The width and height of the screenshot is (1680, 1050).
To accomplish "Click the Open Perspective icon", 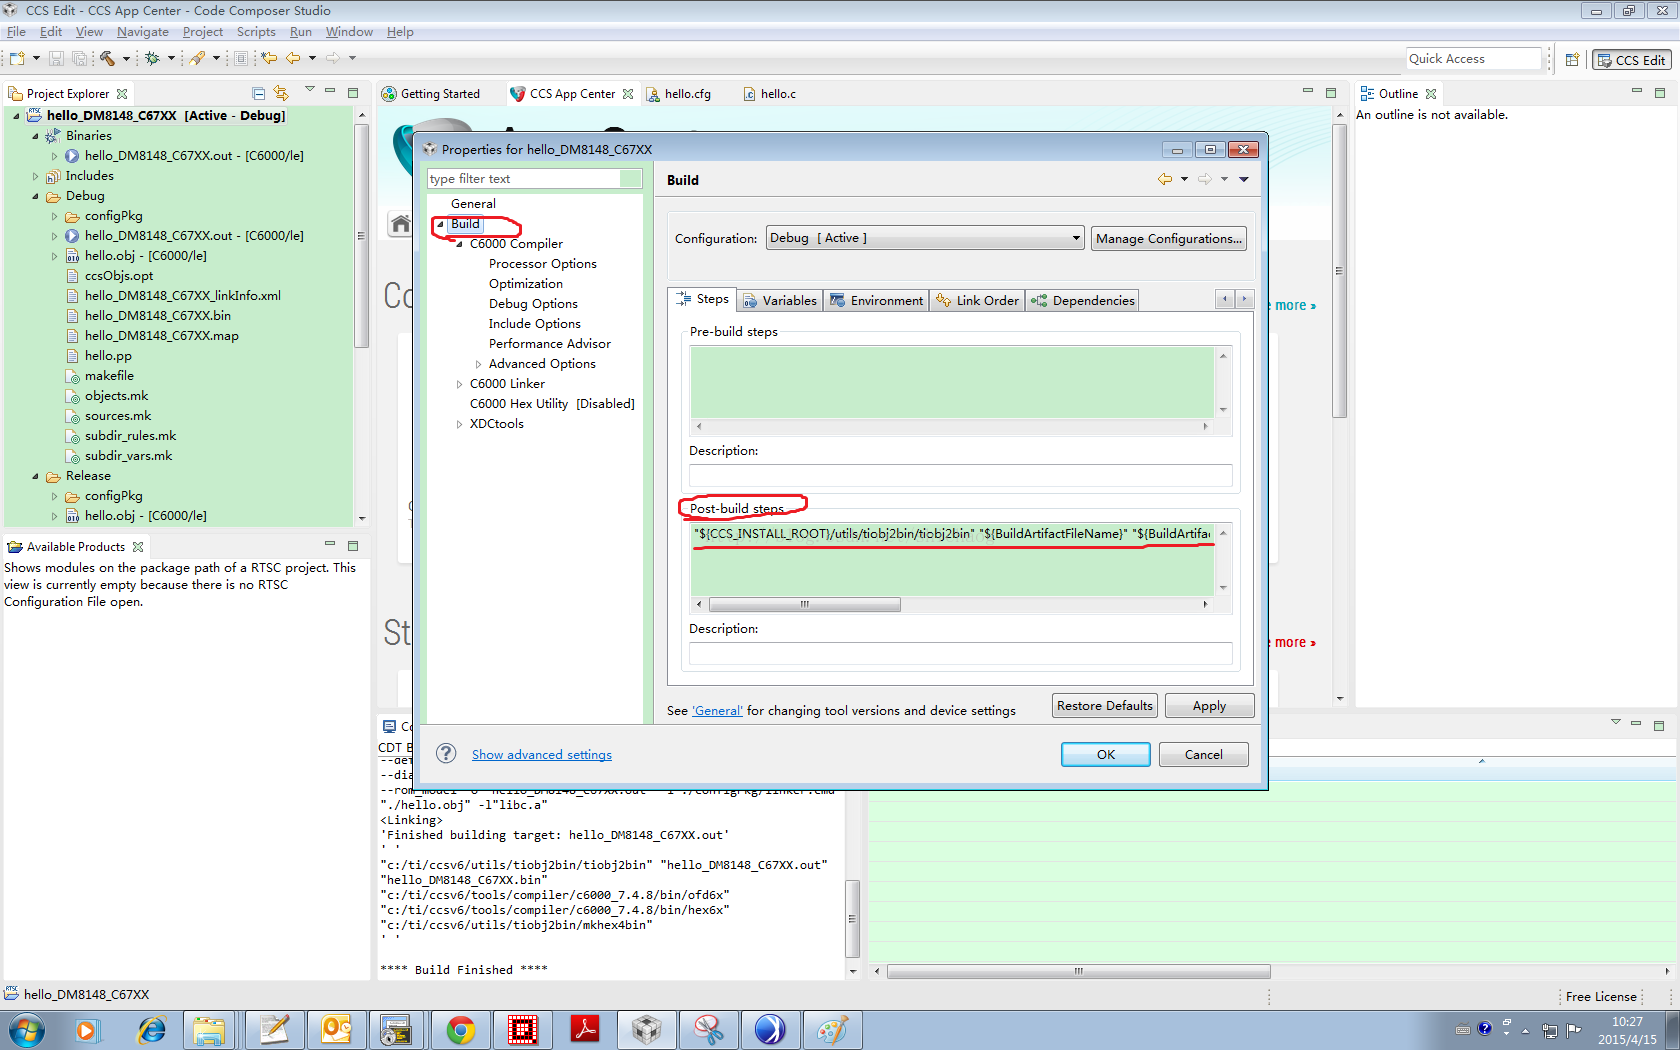I will (x=1572, y=59).
